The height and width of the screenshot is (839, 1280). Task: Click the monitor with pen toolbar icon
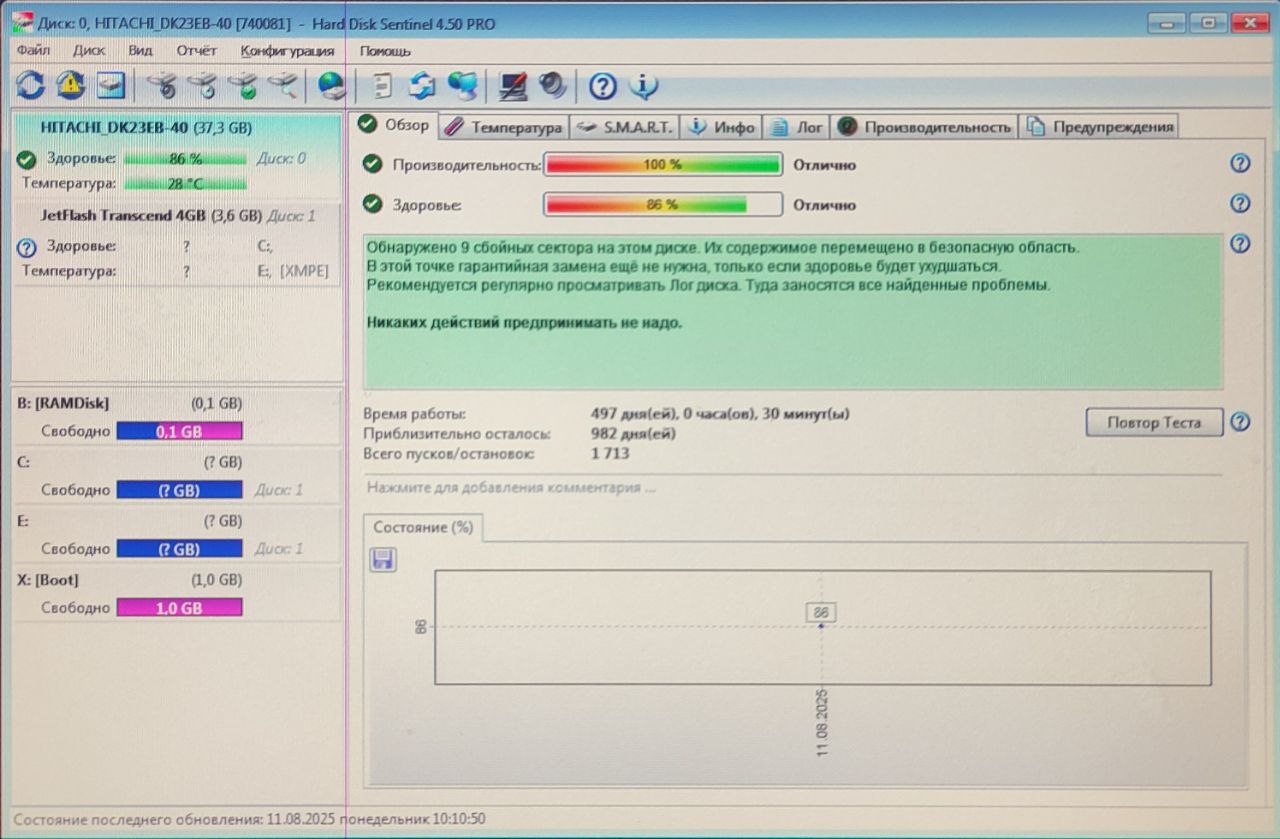[513, 86]
